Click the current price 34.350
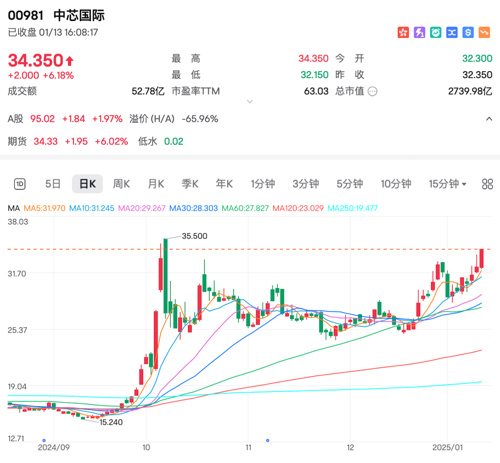Screen dimensions: 500x463 pyautogui.click(x=36, y=60)
